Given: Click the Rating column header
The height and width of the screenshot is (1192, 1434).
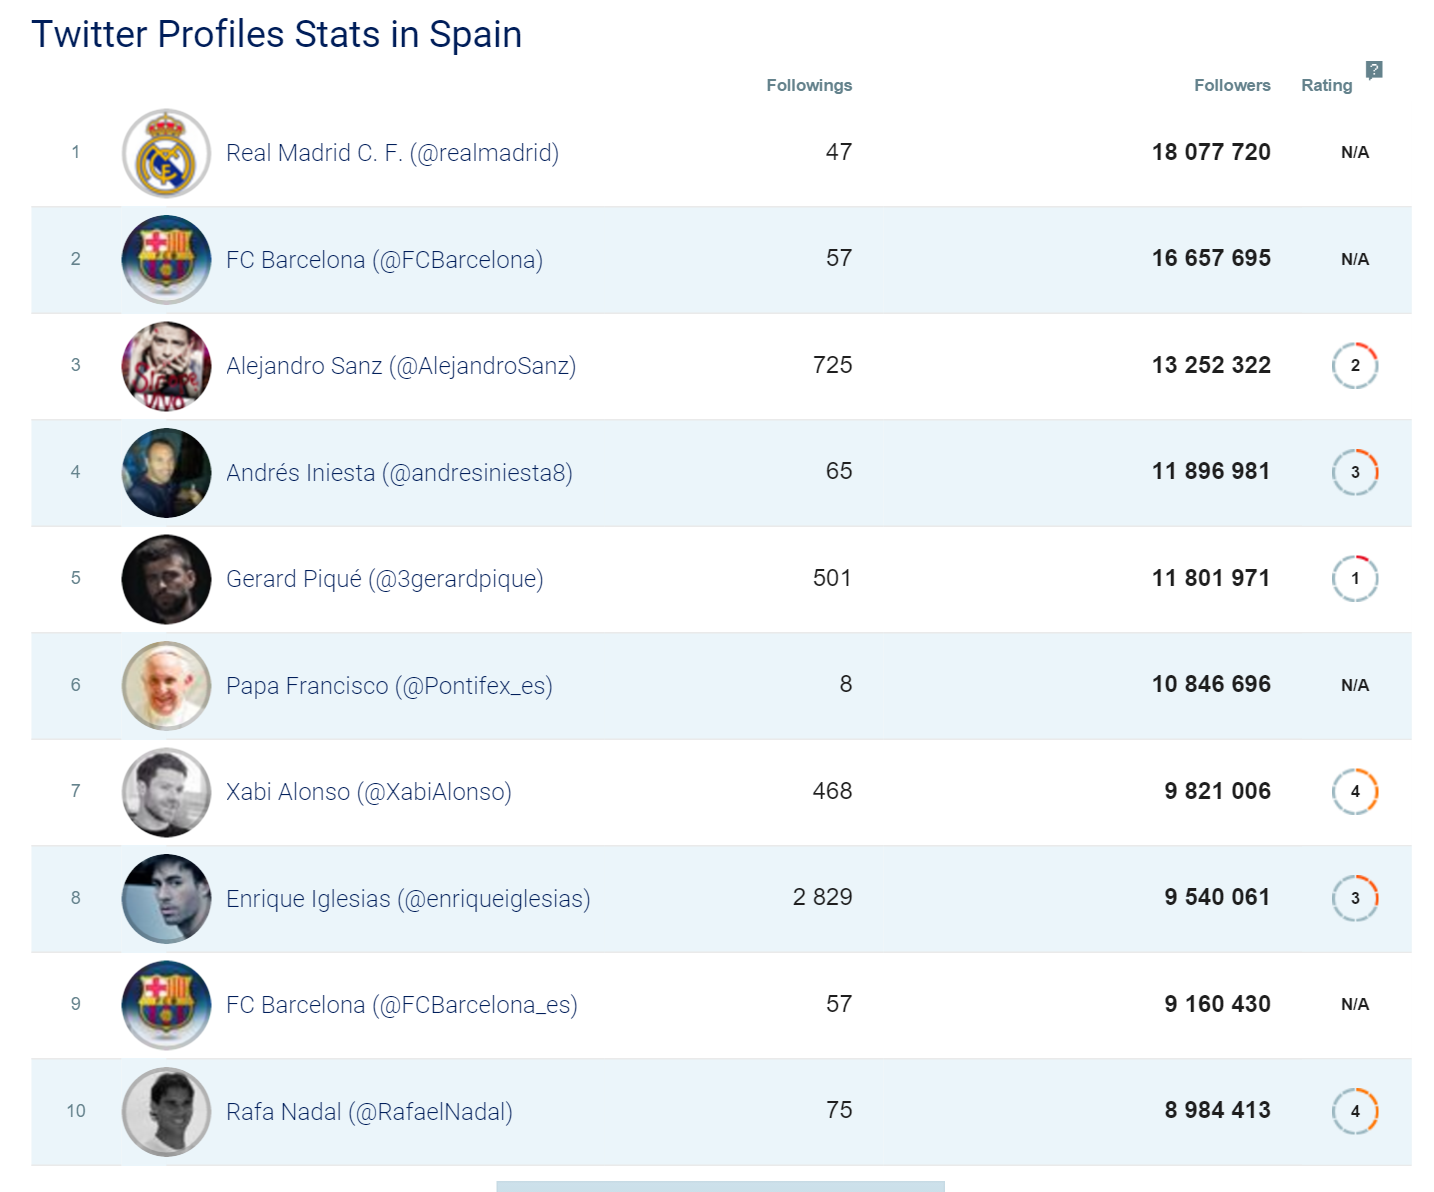Looking at the screenshot, I should (x=1326, y=85).
